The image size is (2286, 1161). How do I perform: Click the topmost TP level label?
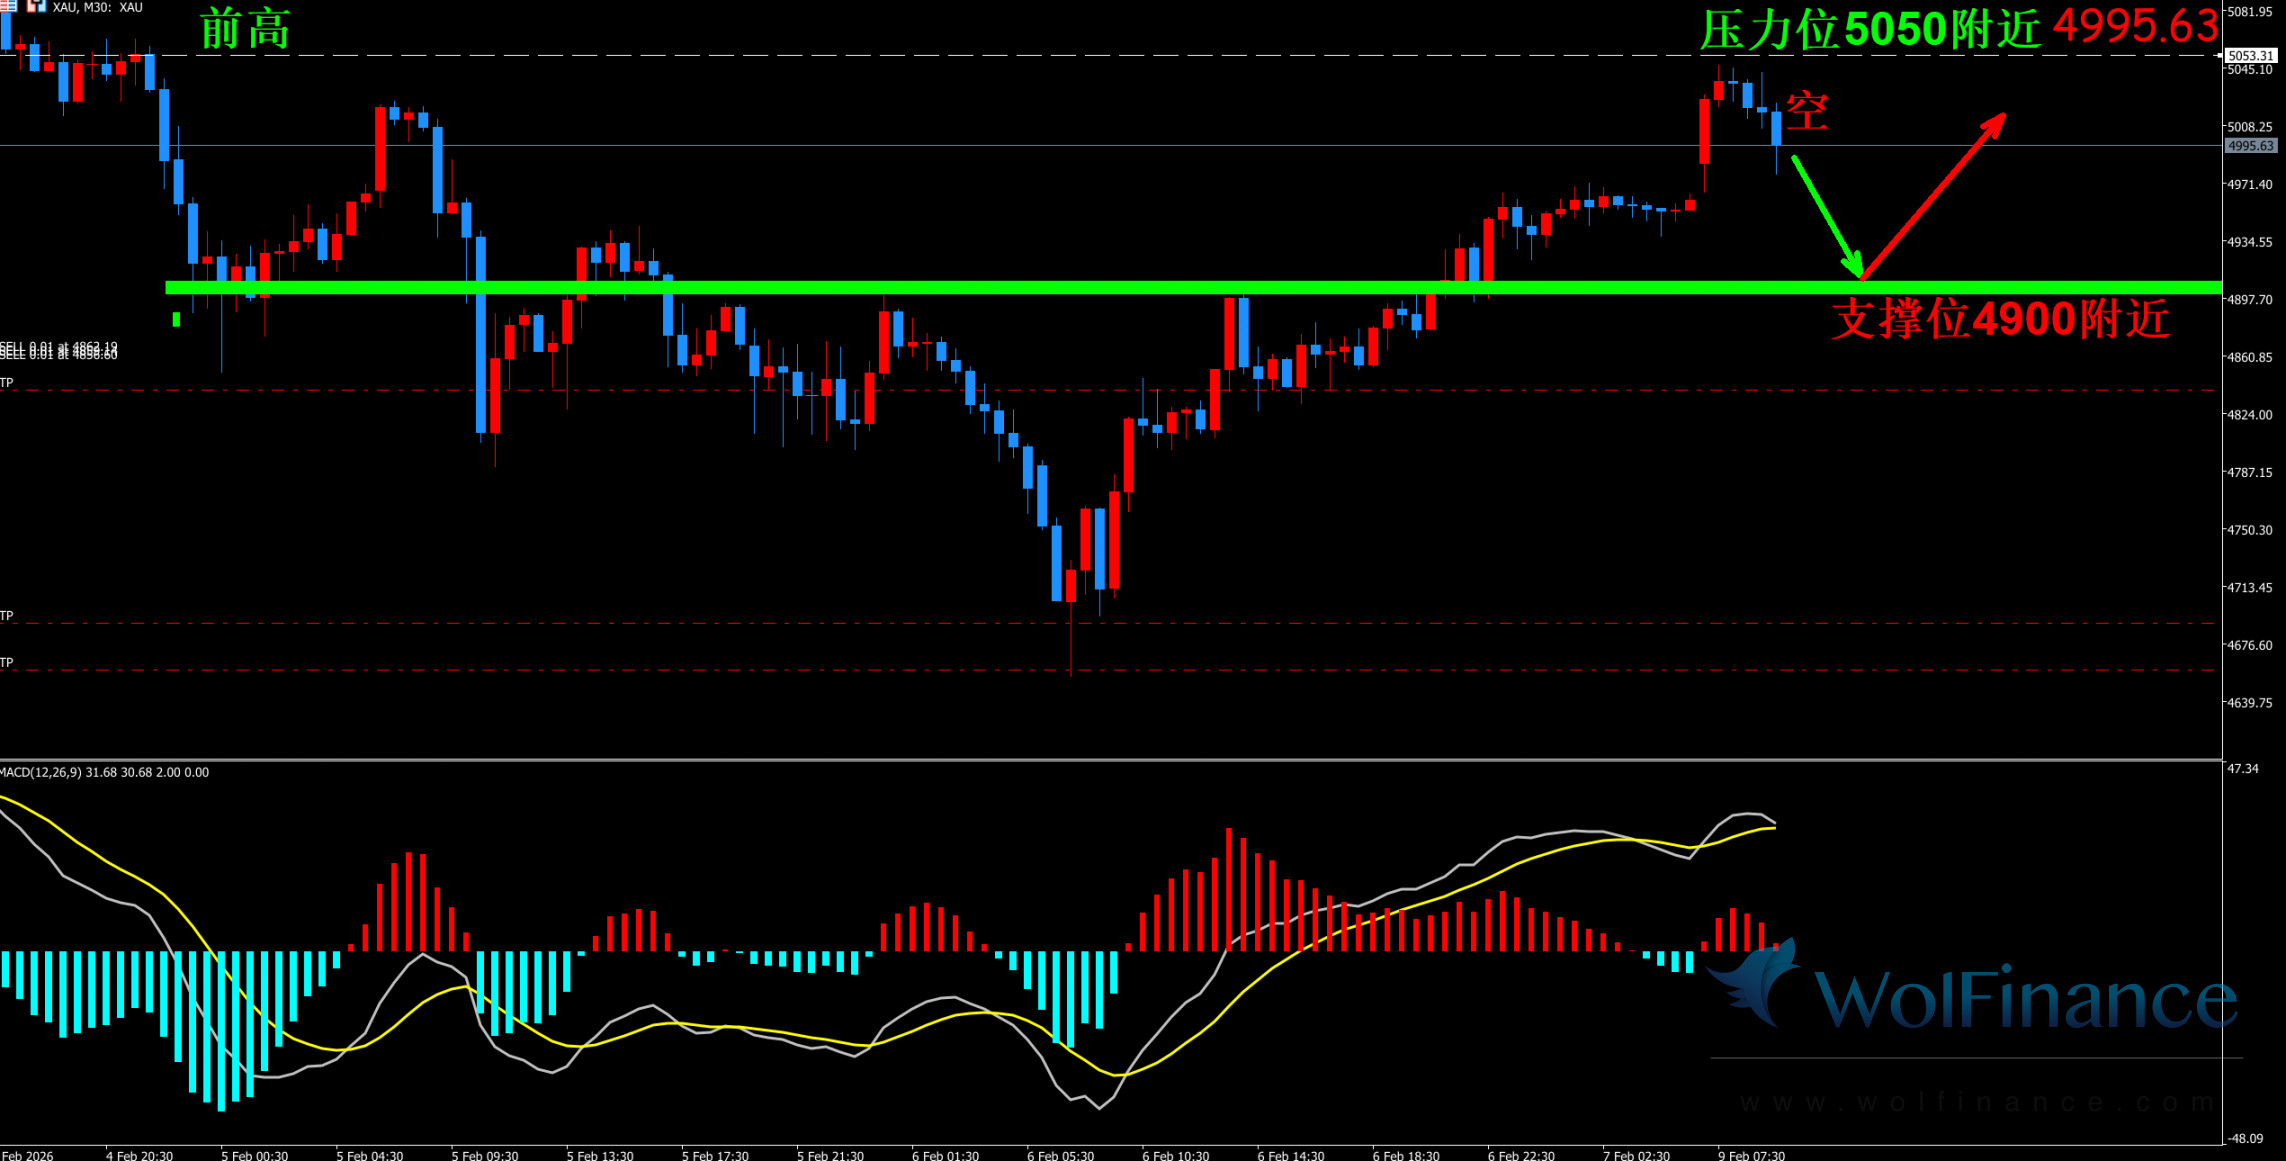click(x=7, y=383)
